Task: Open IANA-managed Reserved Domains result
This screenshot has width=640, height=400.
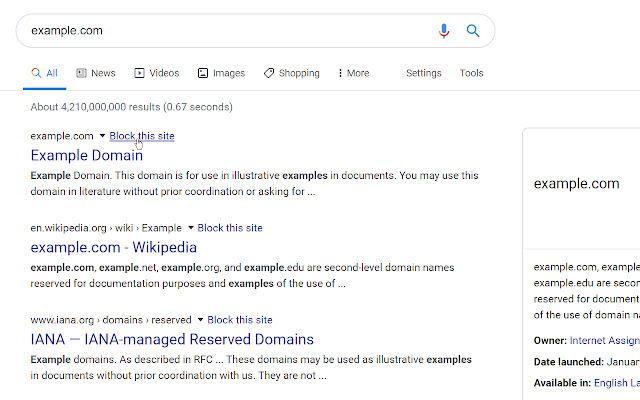Action: [x=172, y=339]
